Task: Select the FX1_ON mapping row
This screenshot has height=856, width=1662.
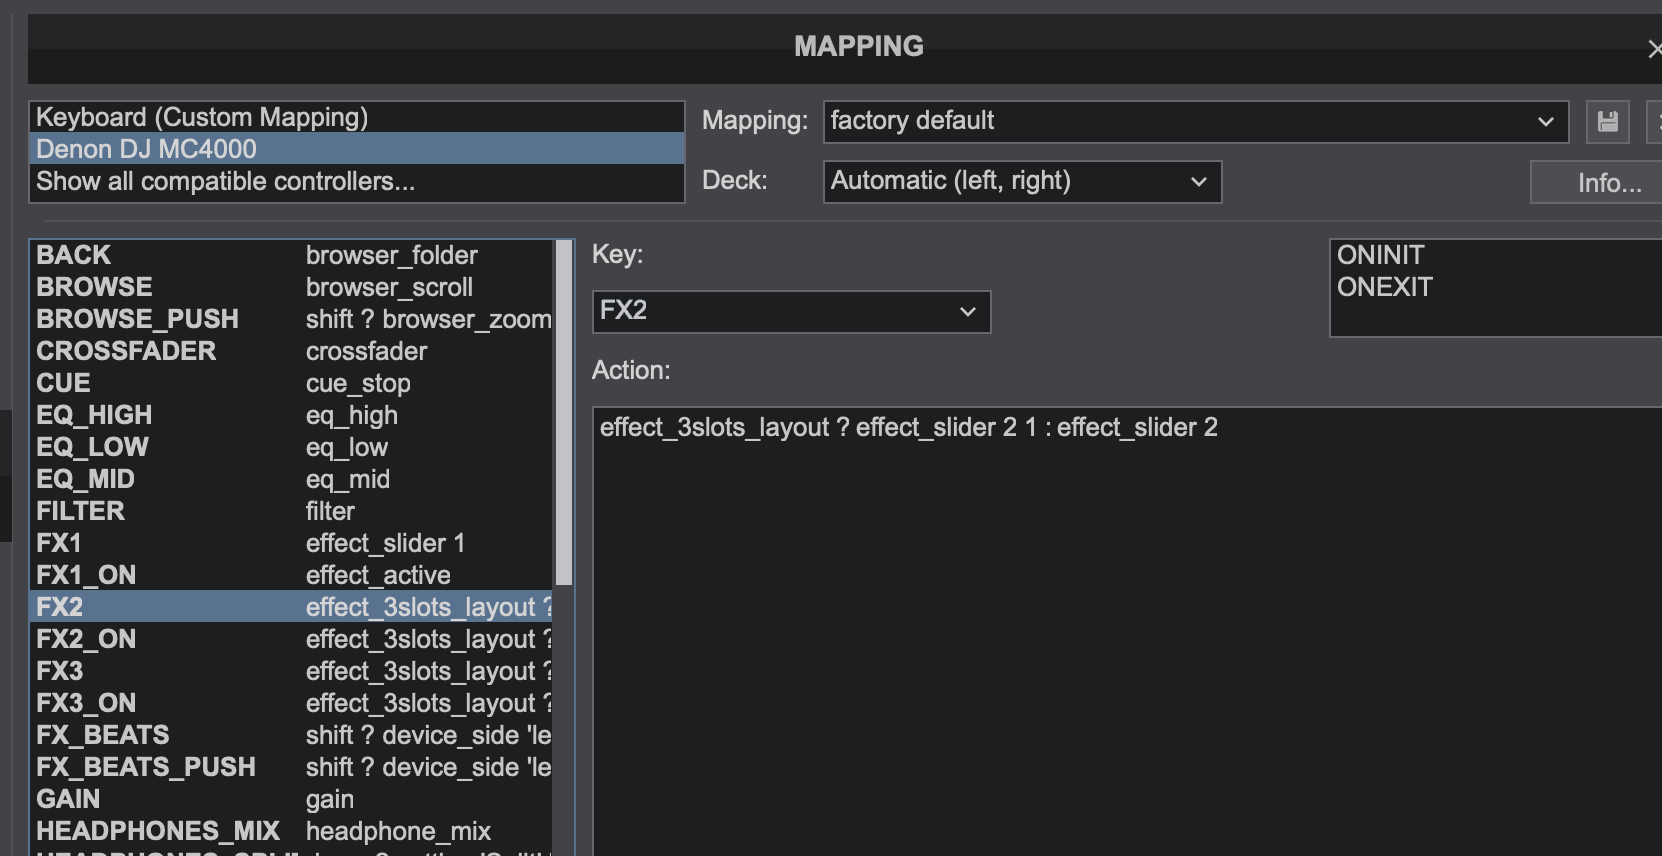Action: [292, 575]
